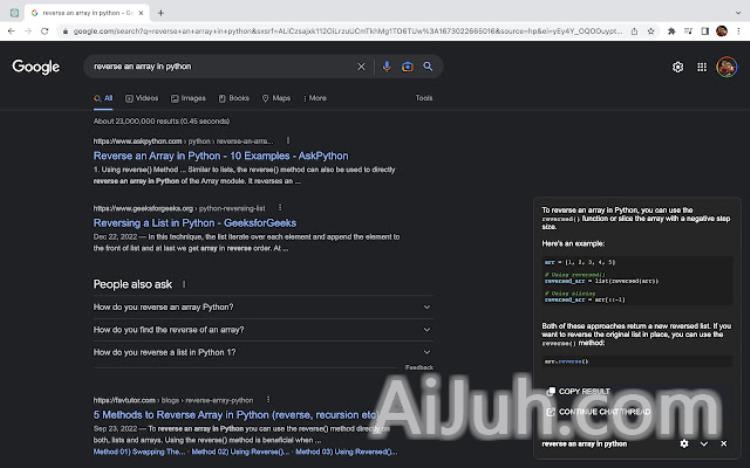Screen dimensions: 750x468
Task: Share this page from address bar
Action: (x=634, y=31)
